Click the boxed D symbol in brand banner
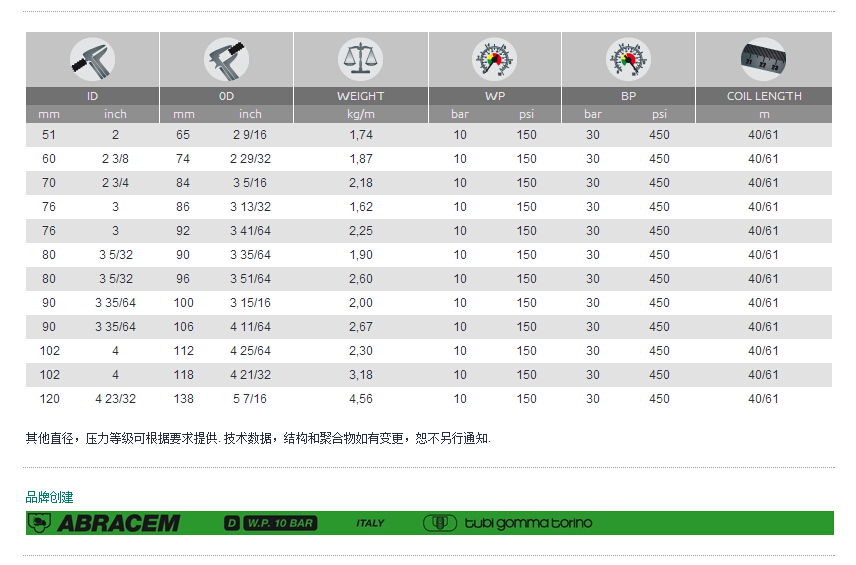Image resolution: width=856 pixels, height=565 pixels. pyautogui.click(x=232, y=523)
